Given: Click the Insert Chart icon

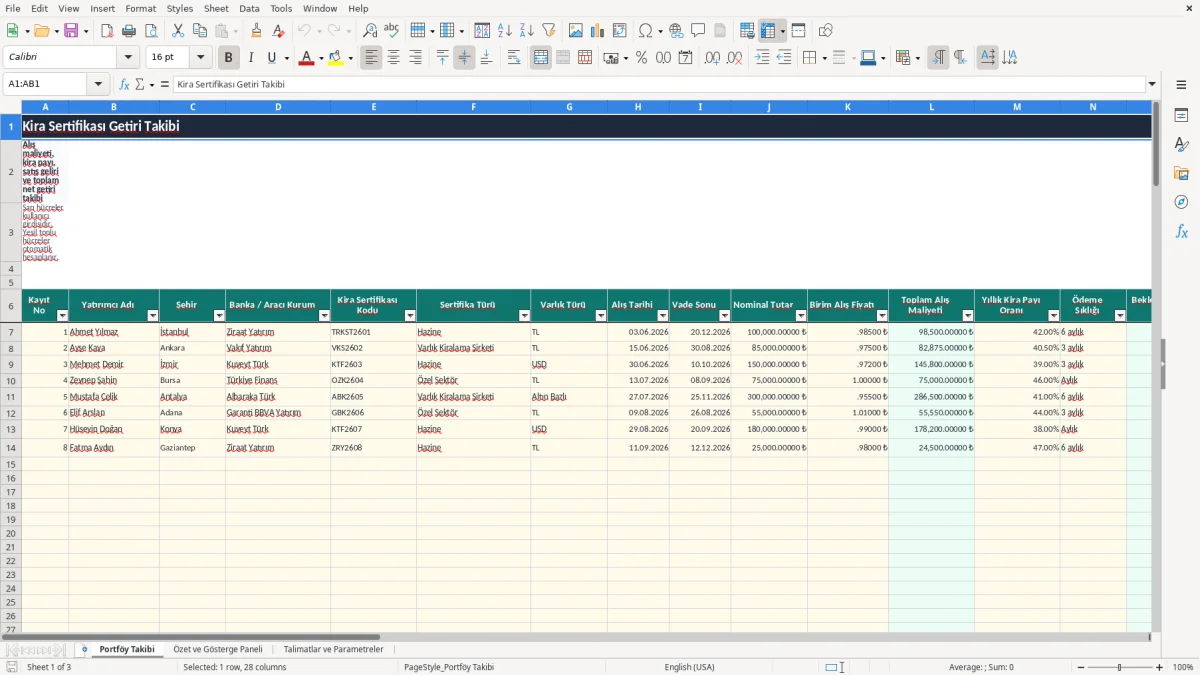Looking at the screenshot, I should click(598, 31).
